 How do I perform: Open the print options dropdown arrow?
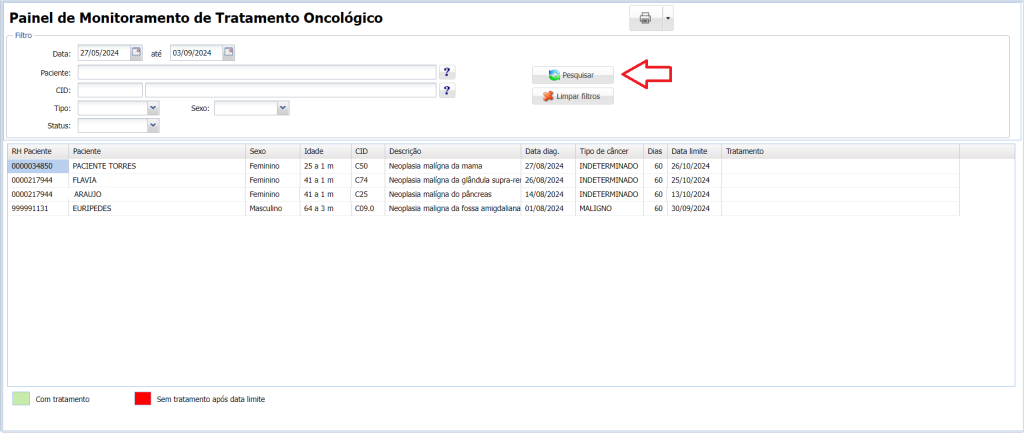[x=668, y=18]
